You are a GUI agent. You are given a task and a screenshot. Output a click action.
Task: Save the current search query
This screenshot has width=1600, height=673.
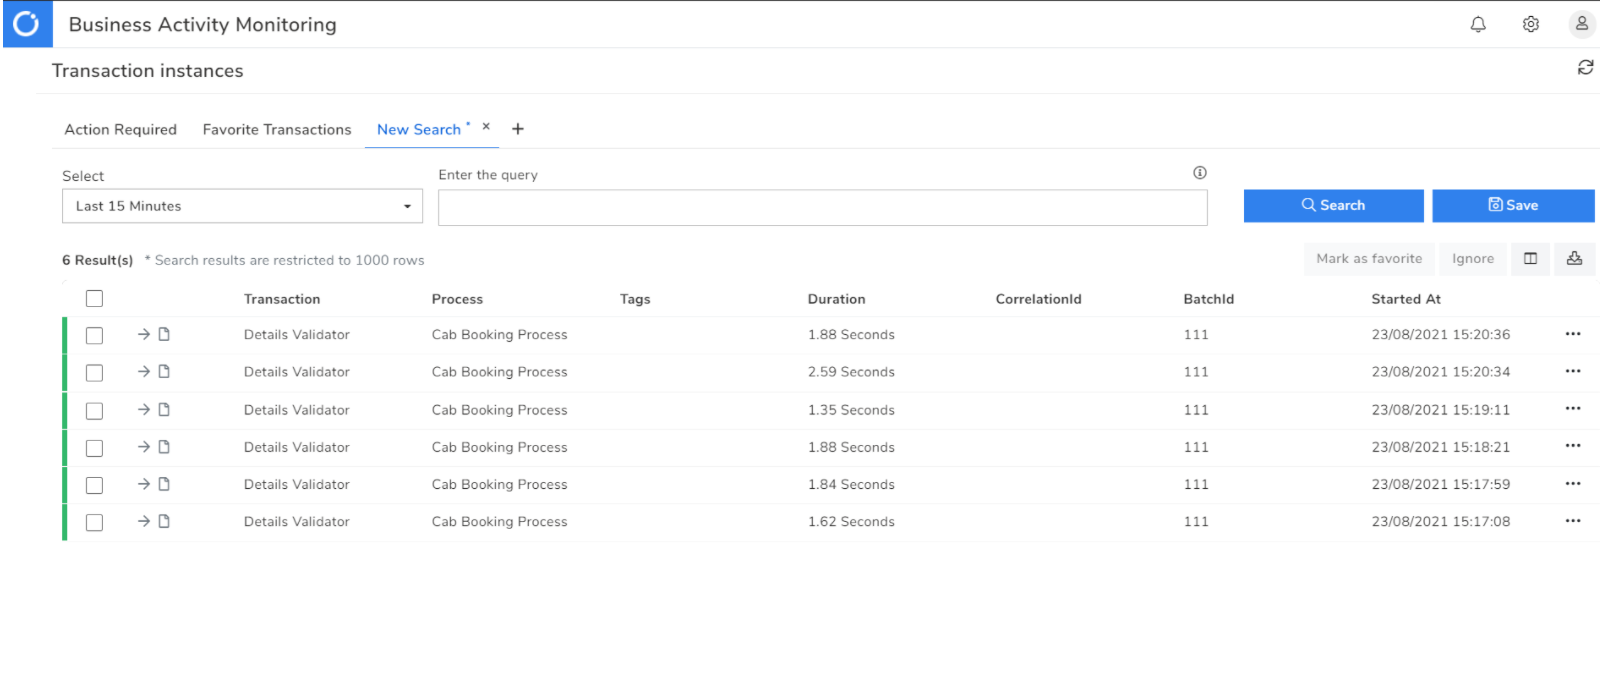[1513, 205]
